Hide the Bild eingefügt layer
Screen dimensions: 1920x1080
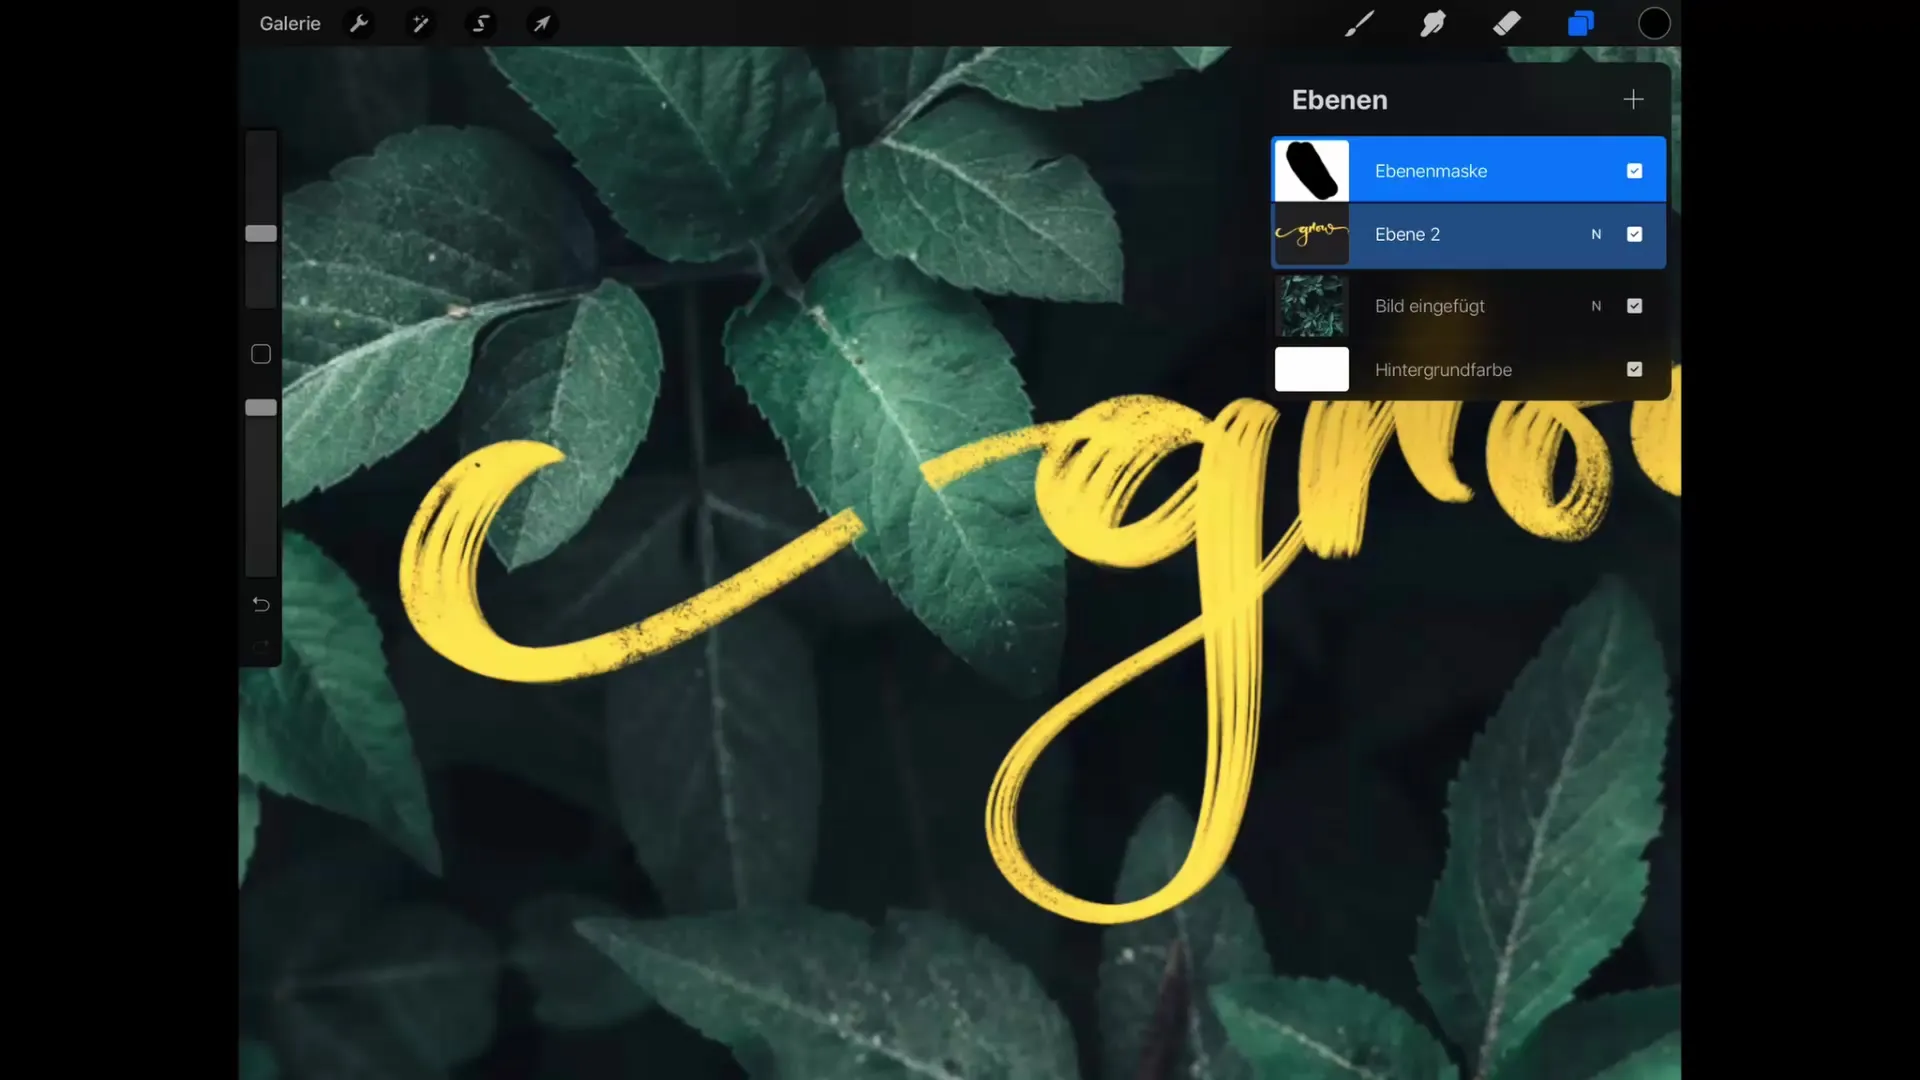(x=1634, y=306)
